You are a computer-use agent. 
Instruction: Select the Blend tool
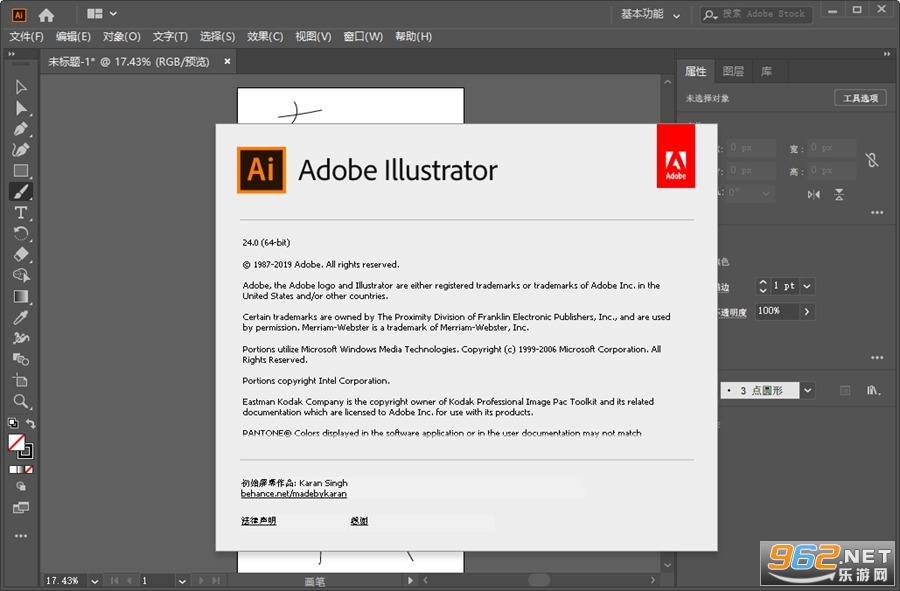(x=21, y=359)
